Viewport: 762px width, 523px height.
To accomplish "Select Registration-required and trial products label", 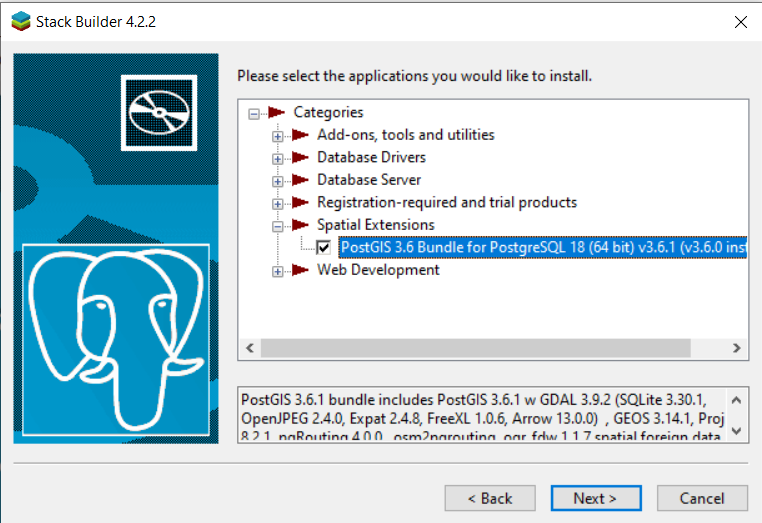I will [x=447, y=202].
